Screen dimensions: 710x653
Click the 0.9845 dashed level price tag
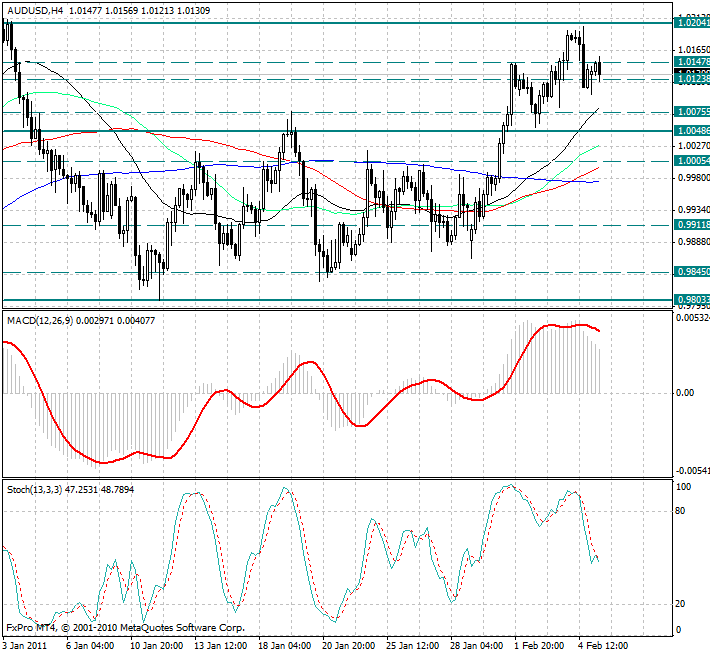point(692,271)
